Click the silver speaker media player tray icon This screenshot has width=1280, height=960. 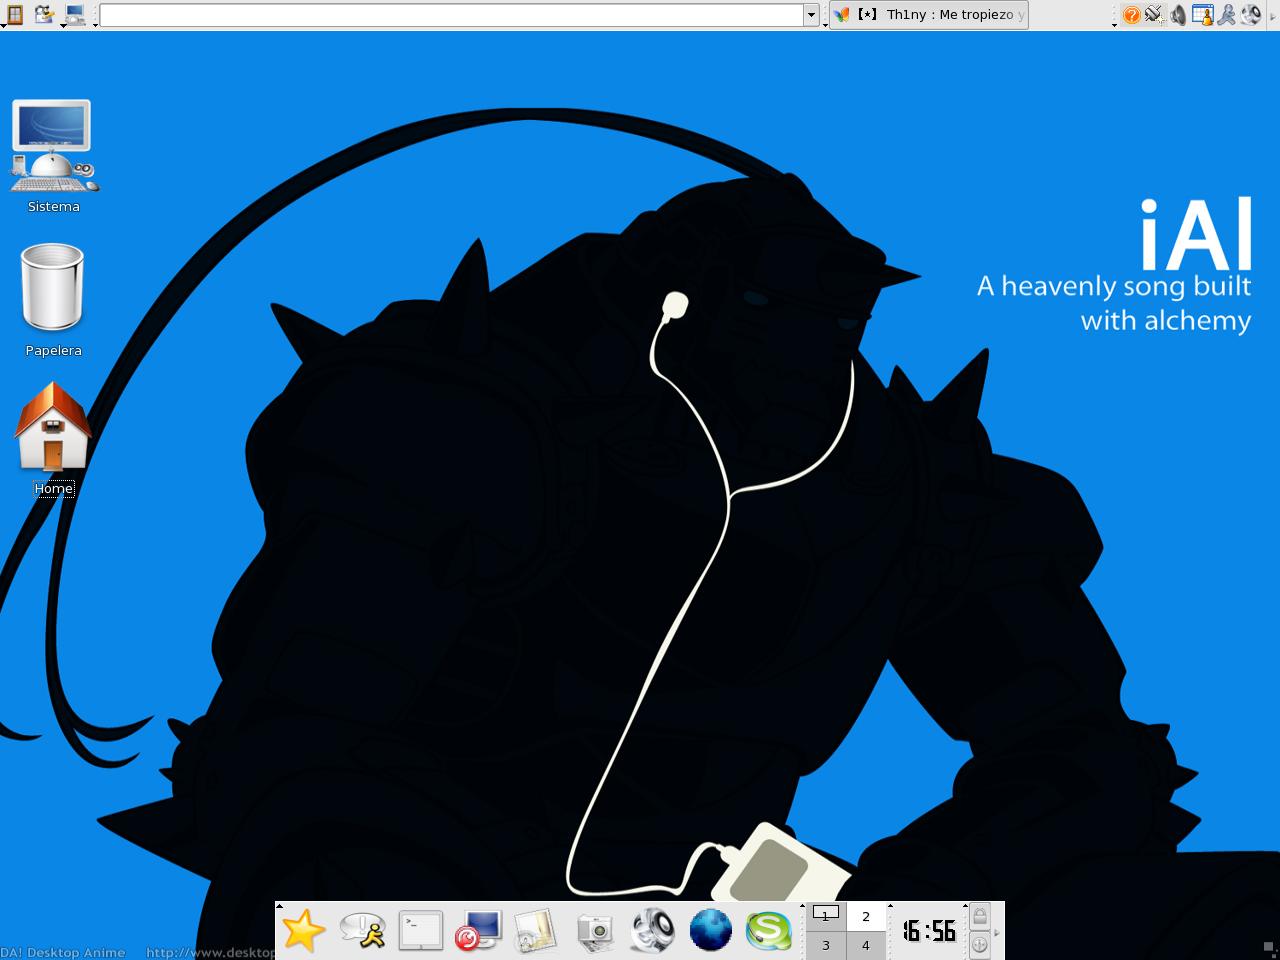pyautogui.click(x=1251, y=15)
